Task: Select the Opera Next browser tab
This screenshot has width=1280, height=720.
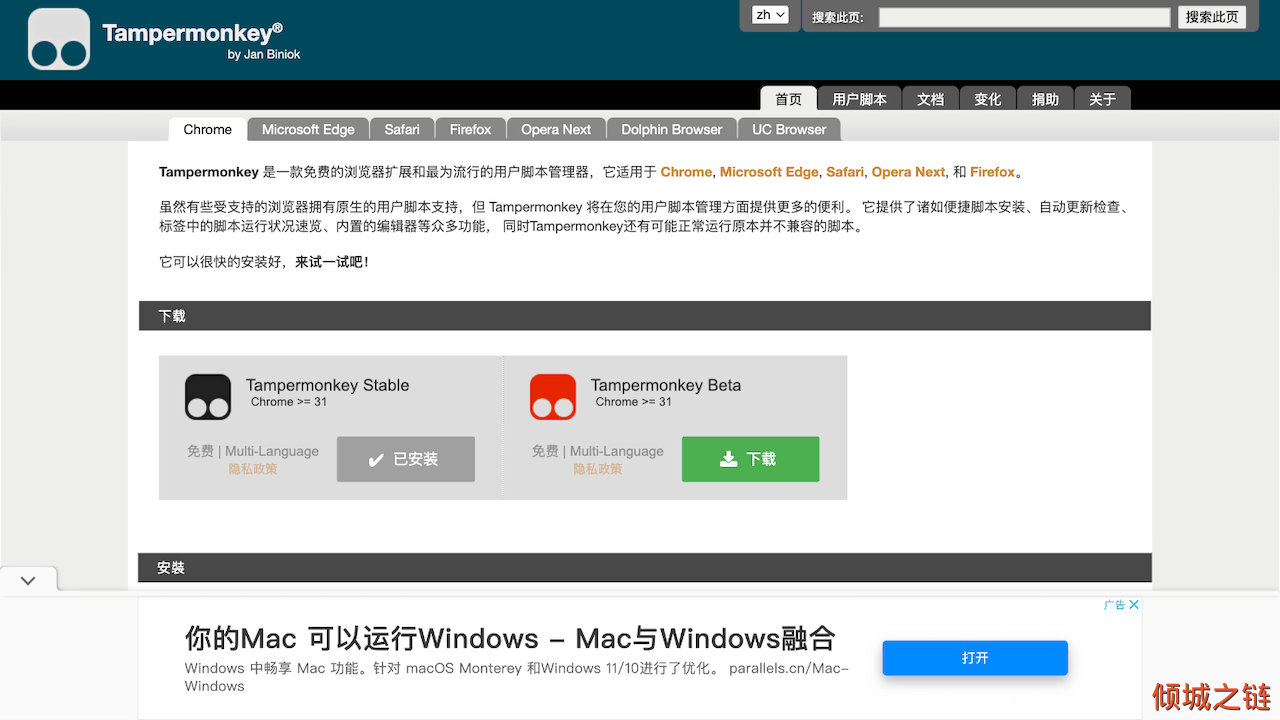Action: [556, 129]
